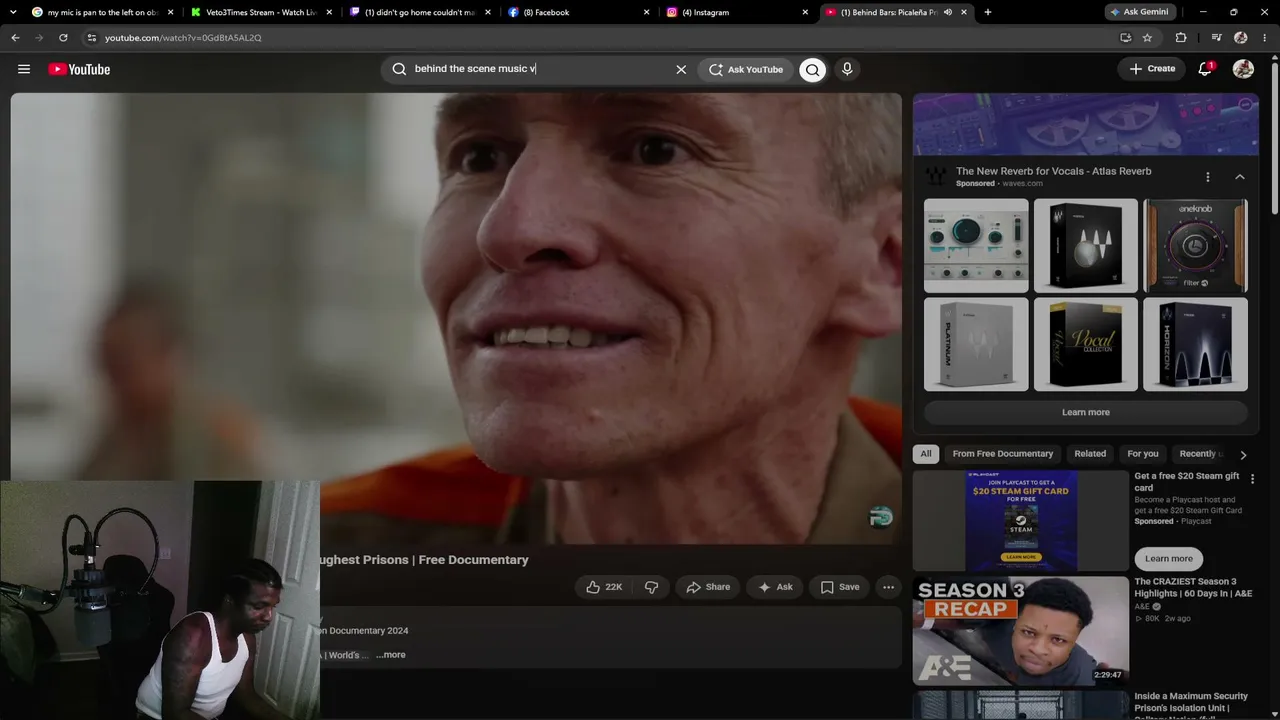Image resolution: width=1280 pixels, height=720 pixels.
Task: Open Steam gift card ad options
Action: (1252, 479)
